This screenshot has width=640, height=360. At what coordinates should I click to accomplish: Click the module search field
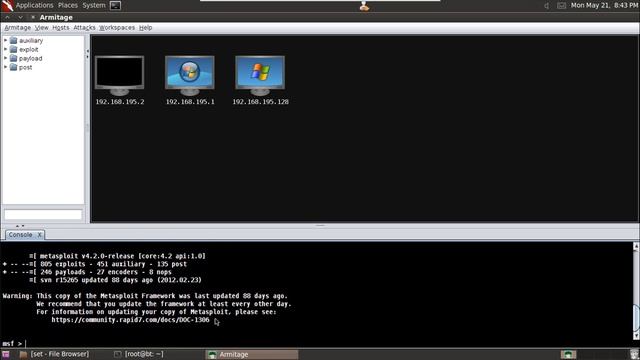click(x=43, y=214)
